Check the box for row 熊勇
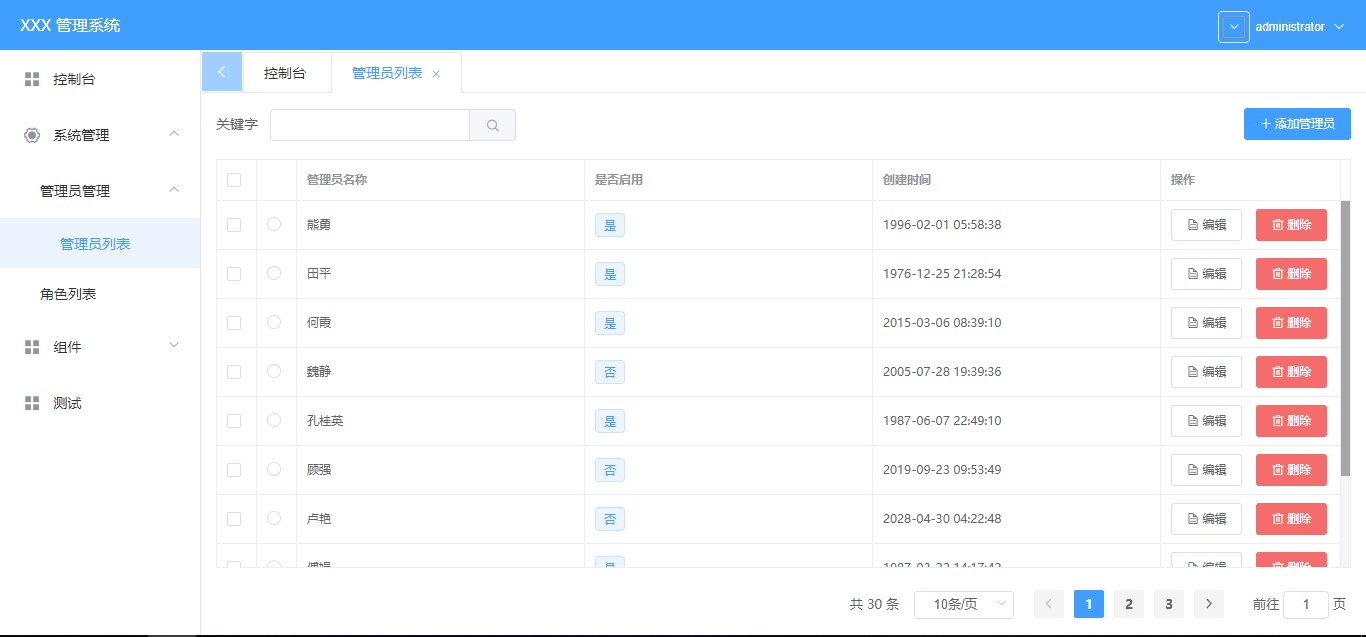Image resolution: width=1366 pixels, height=637 pixels. point(234,225)
